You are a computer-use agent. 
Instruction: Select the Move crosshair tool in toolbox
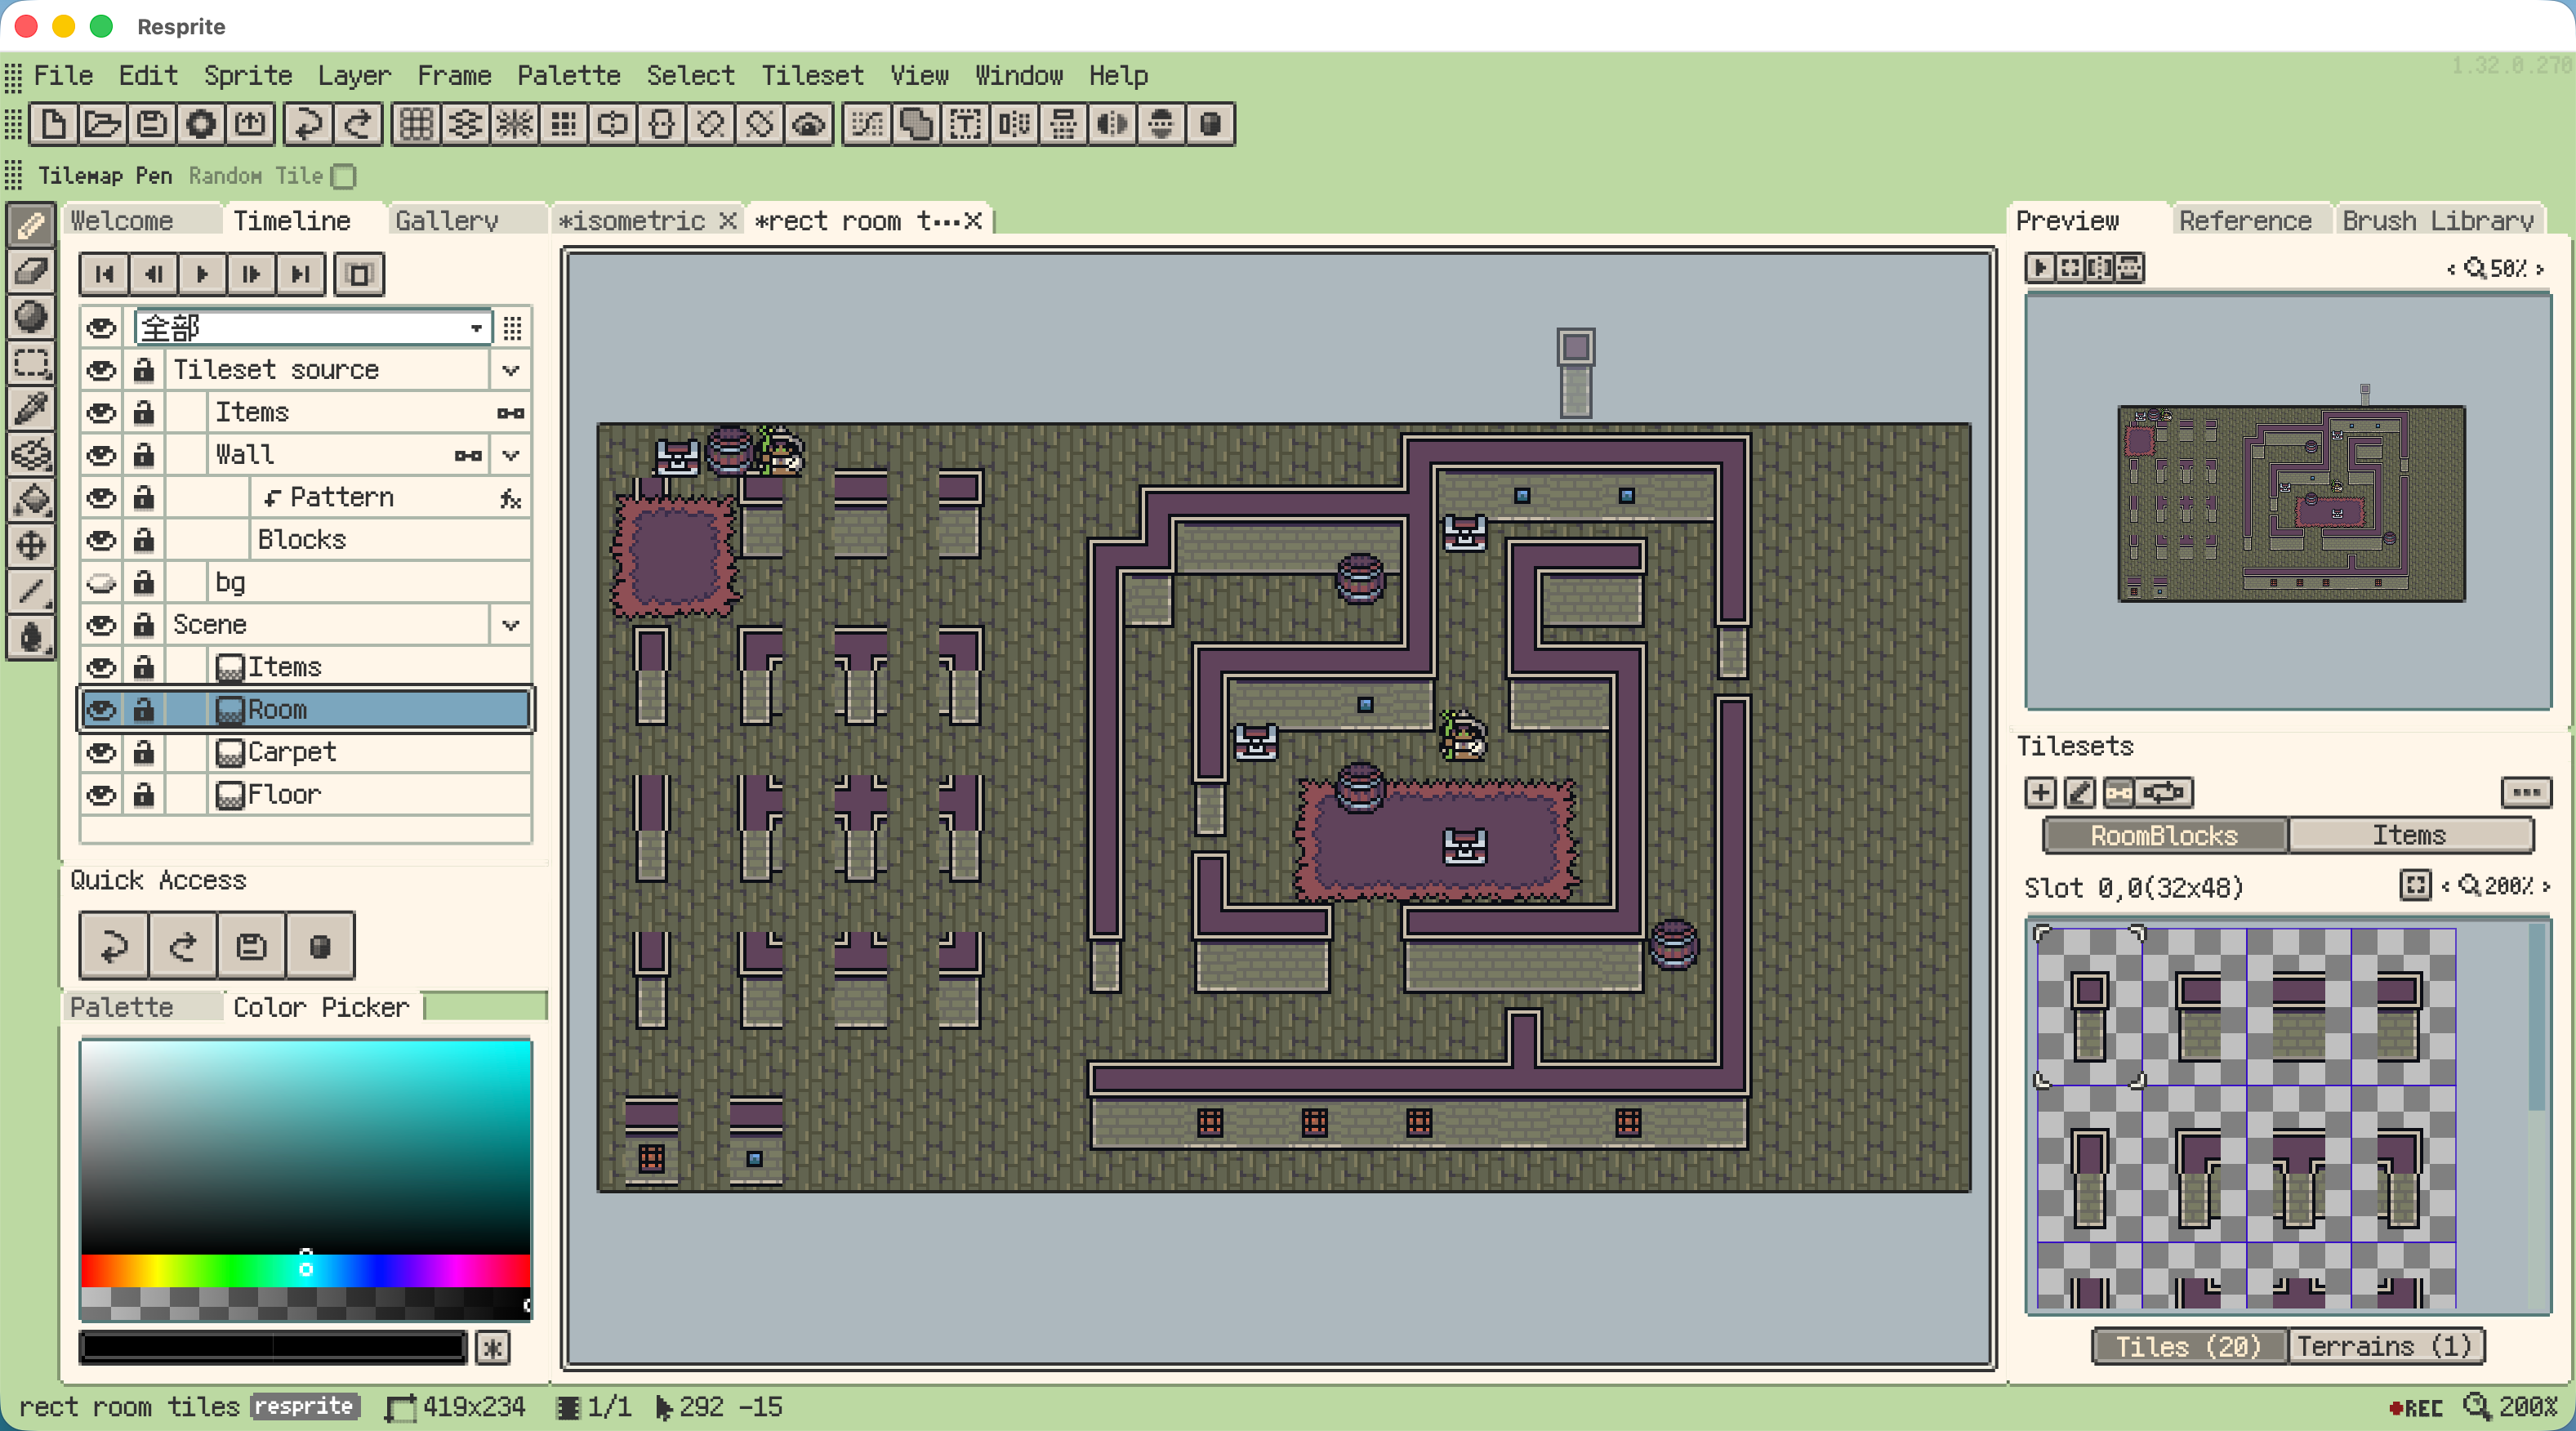[31, 546]
